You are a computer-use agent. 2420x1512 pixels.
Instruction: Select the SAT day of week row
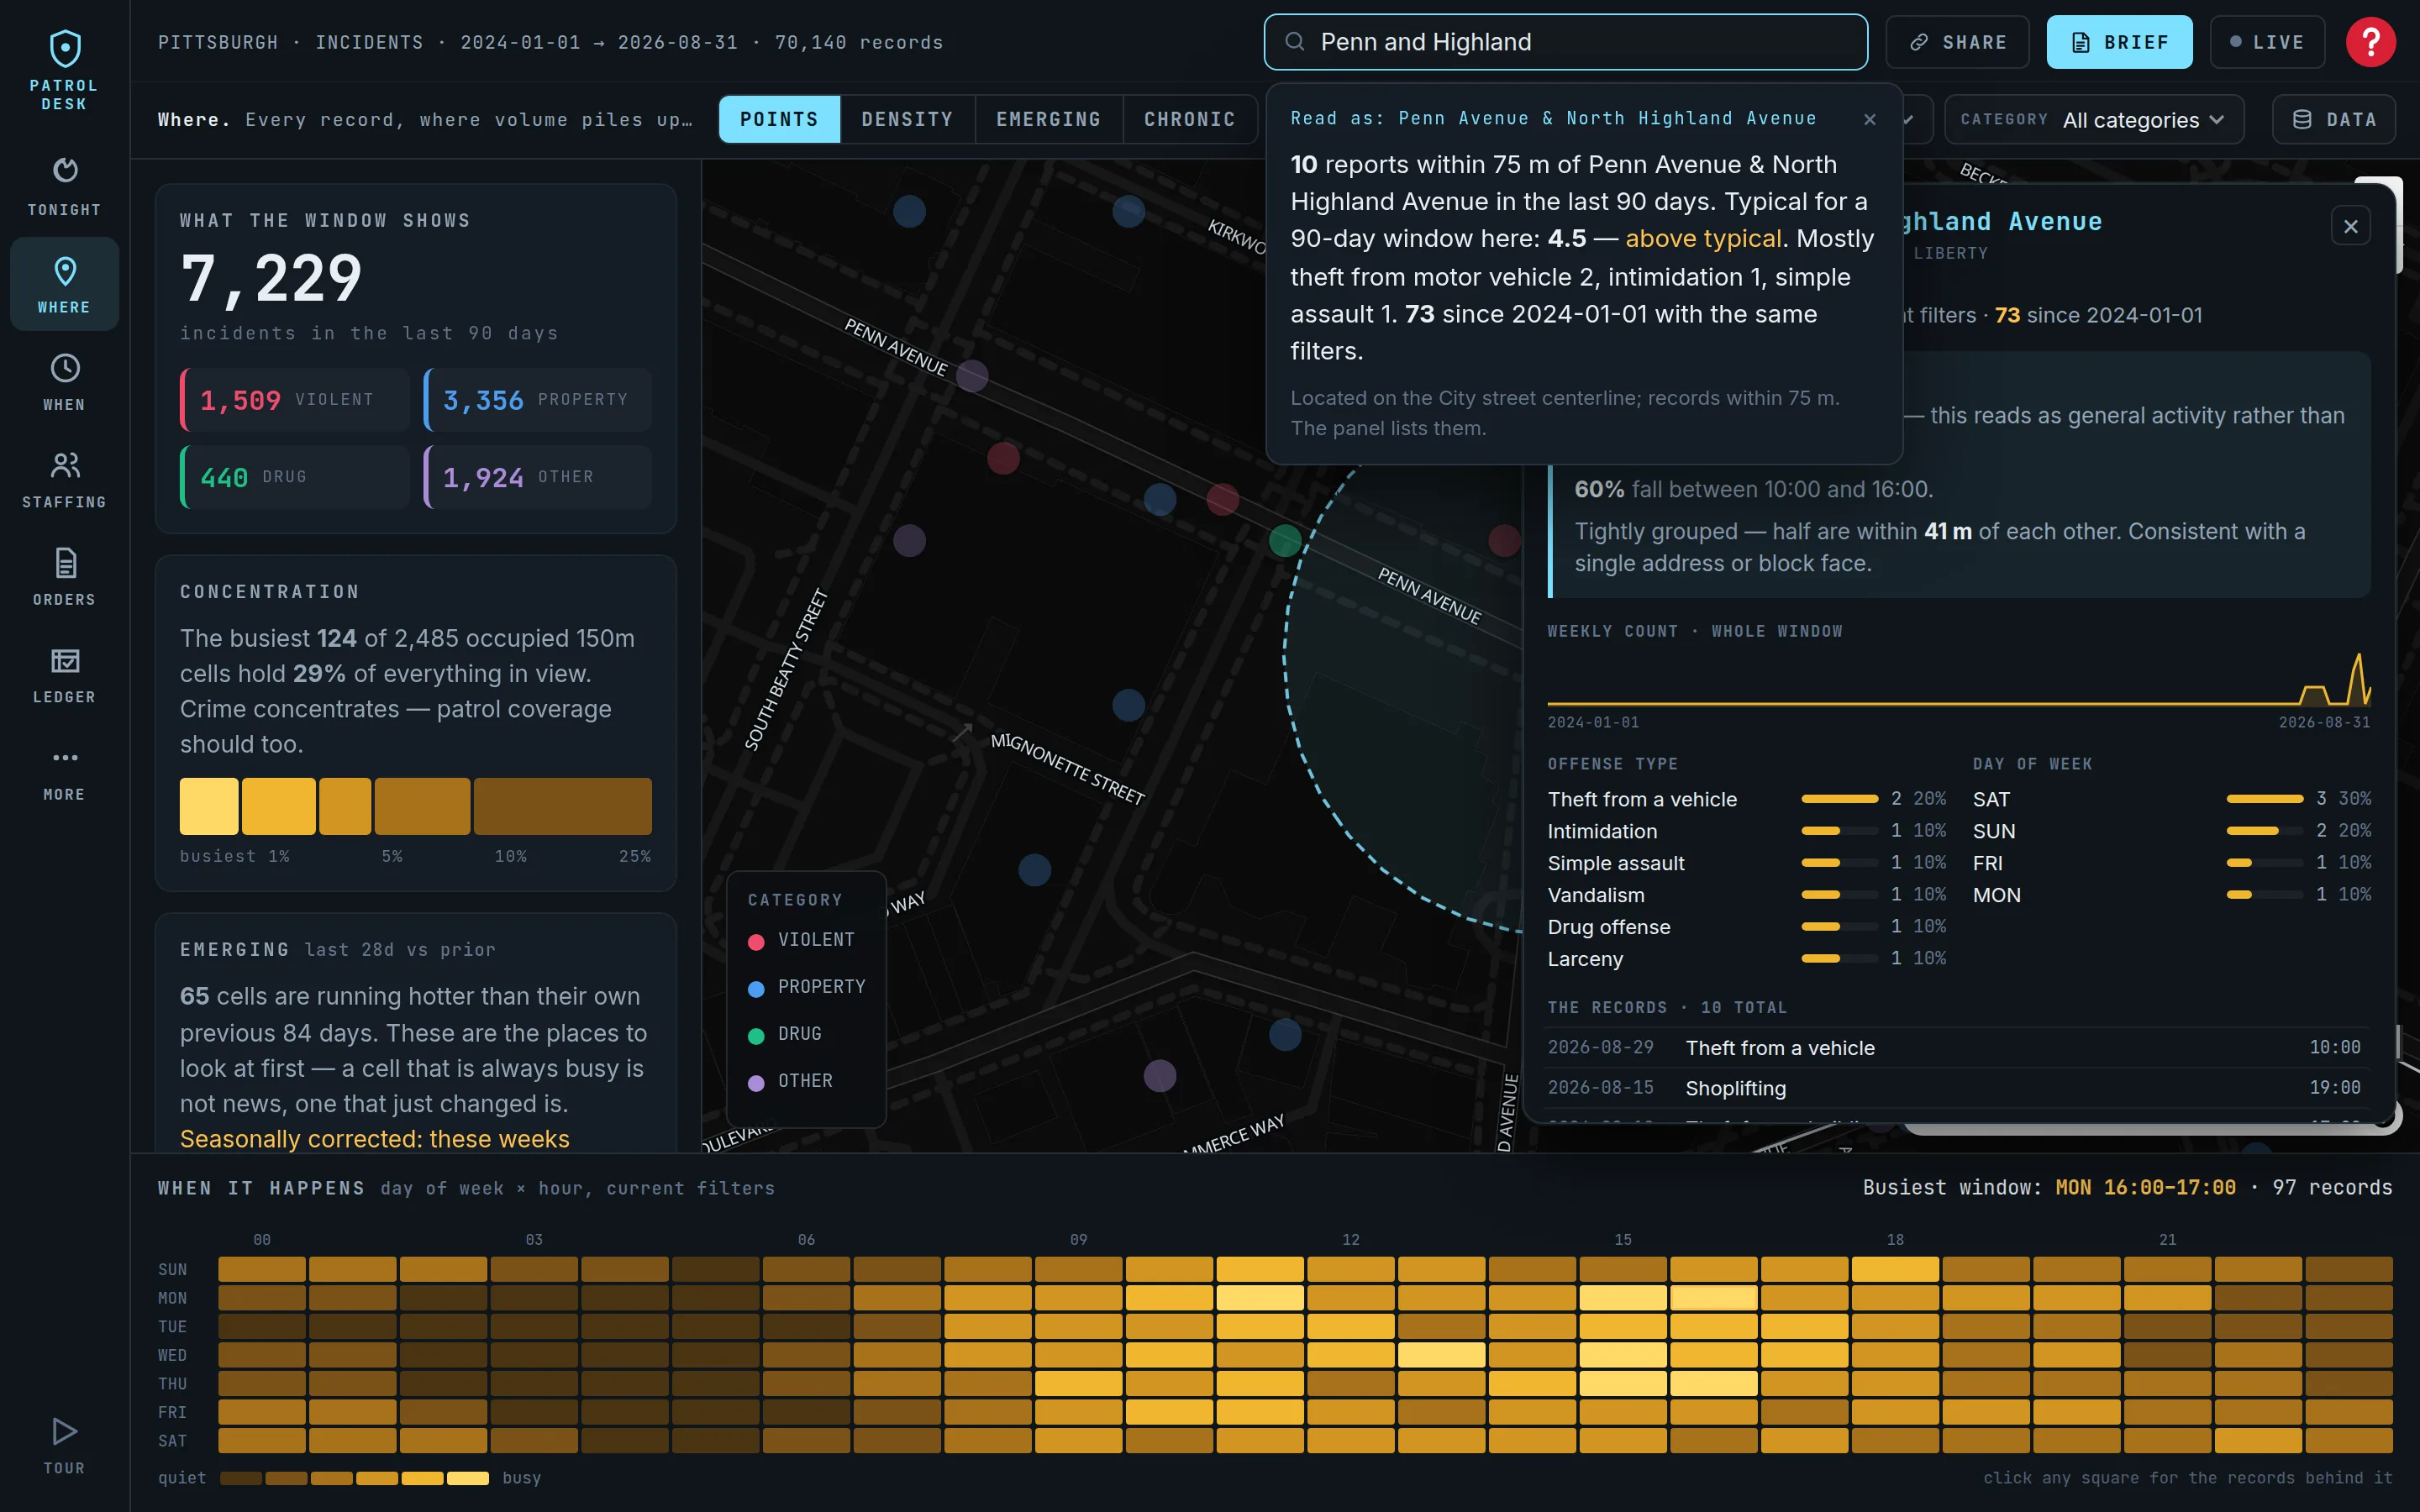2171,799
